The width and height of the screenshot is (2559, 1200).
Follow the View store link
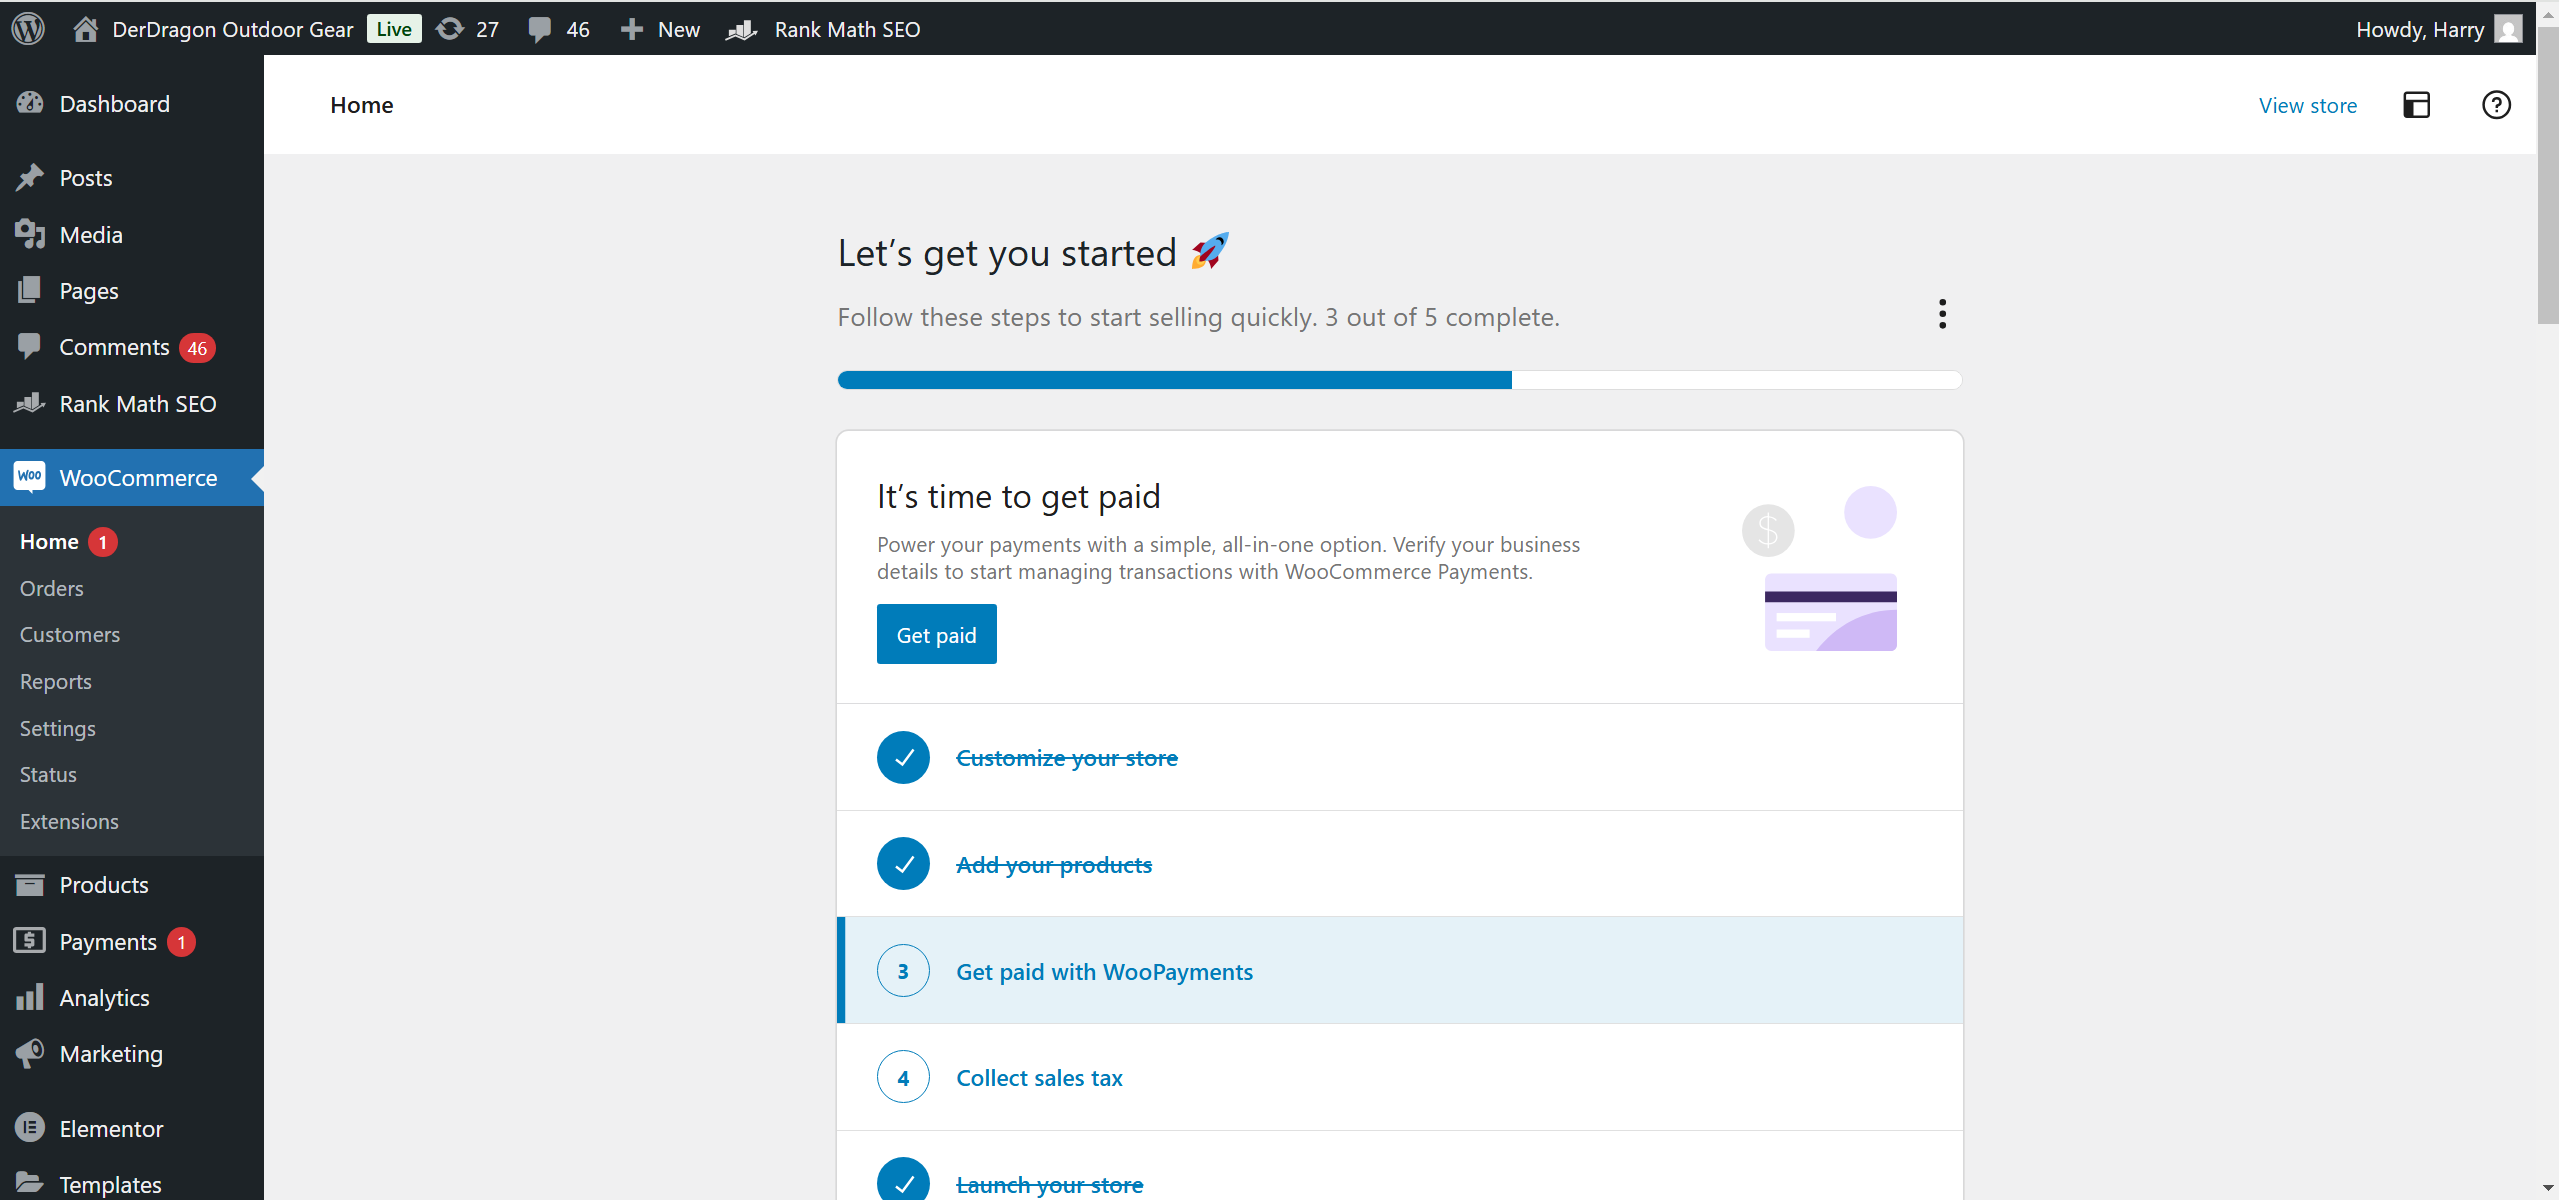pos(2307,105)
